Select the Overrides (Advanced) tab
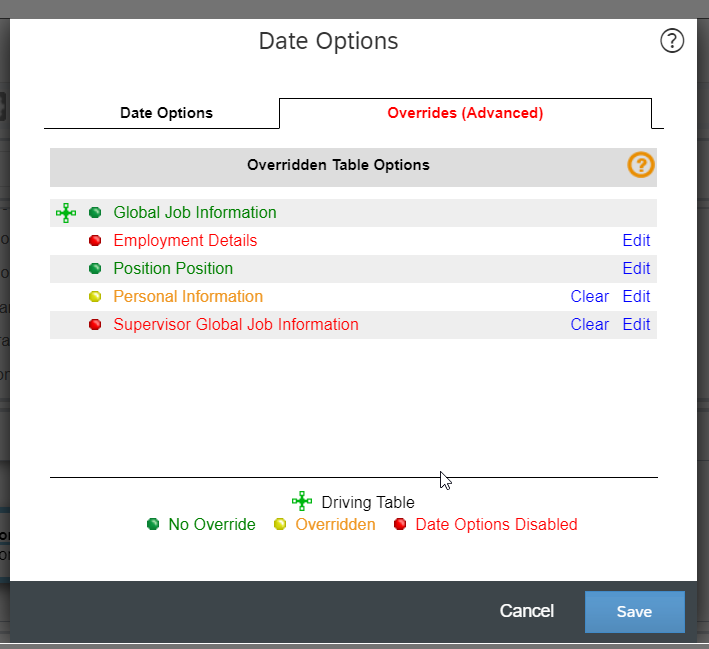Image resolution: width=709 pixels, height=649 pixels. (465, 113)
